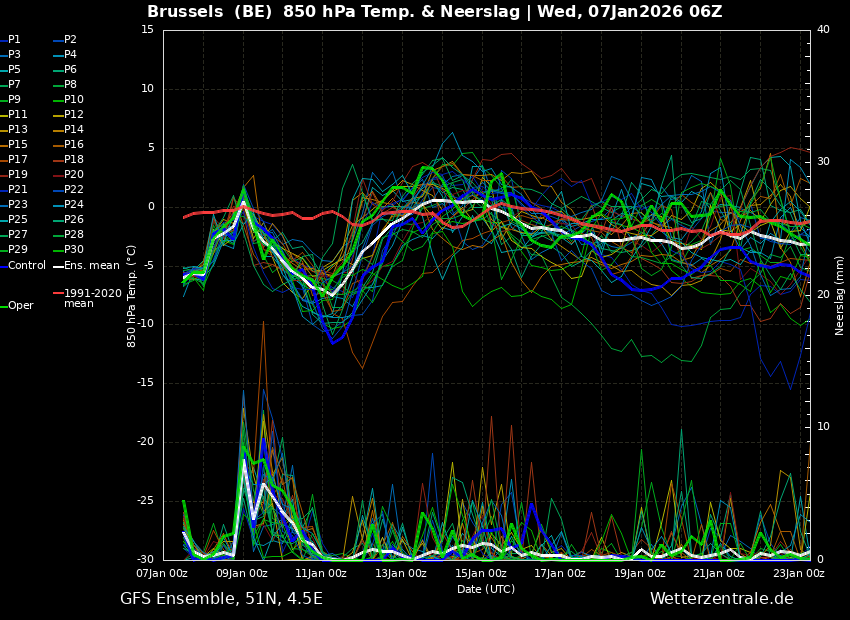The image size is (850, 620).
Task: Click the 40 precipitation axis tick
Action: 823,29
